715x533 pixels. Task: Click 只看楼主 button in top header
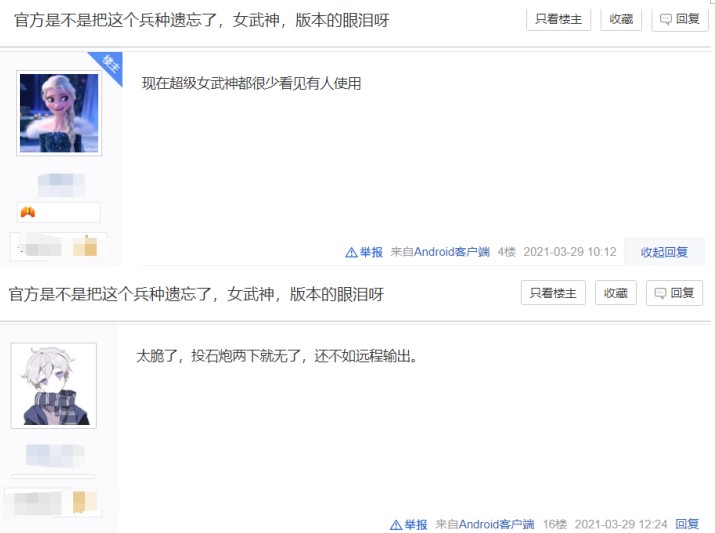coord(558,19)
